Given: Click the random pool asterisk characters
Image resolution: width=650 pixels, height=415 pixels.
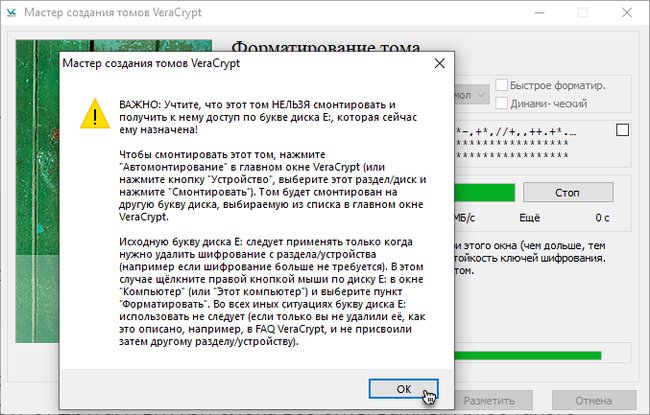Looking at the screenshot, I should coord(512,143).
